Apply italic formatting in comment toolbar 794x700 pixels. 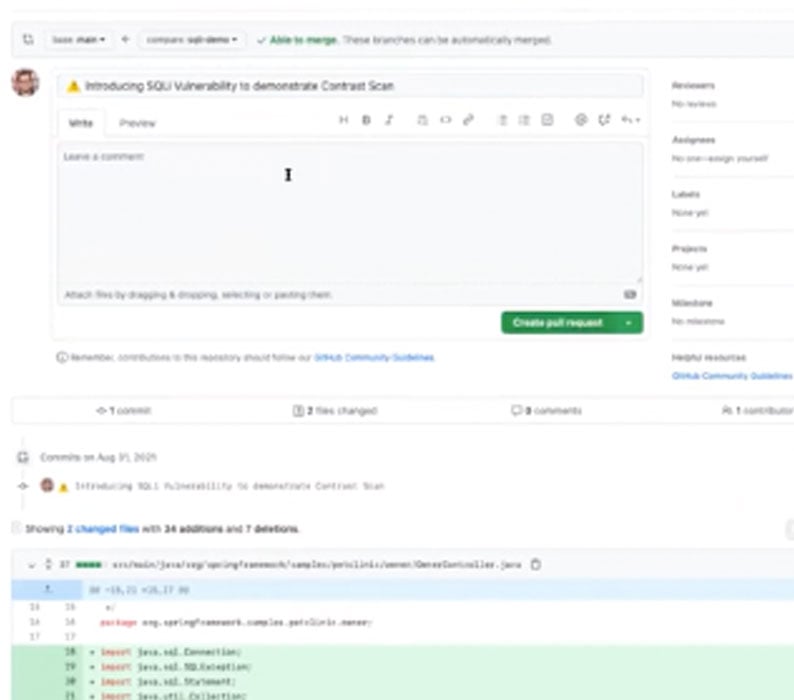coord(389,120)
